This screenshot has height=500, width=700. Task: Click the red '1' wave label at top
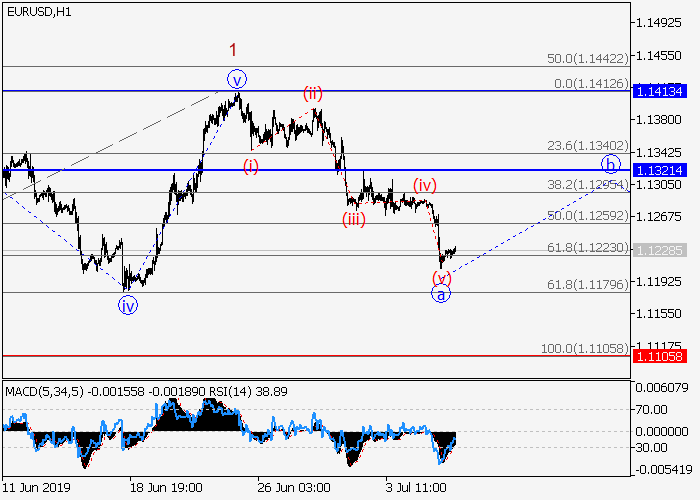pyautogui.click(x=233, y=49)
